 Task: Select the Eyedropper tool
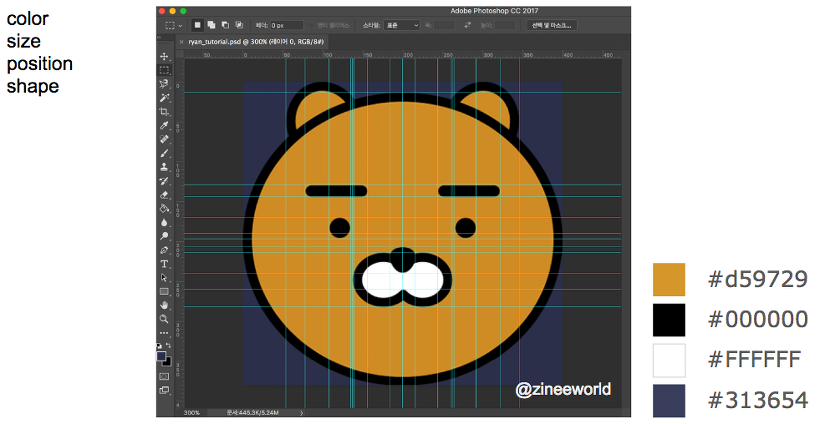tap(164, 126)
